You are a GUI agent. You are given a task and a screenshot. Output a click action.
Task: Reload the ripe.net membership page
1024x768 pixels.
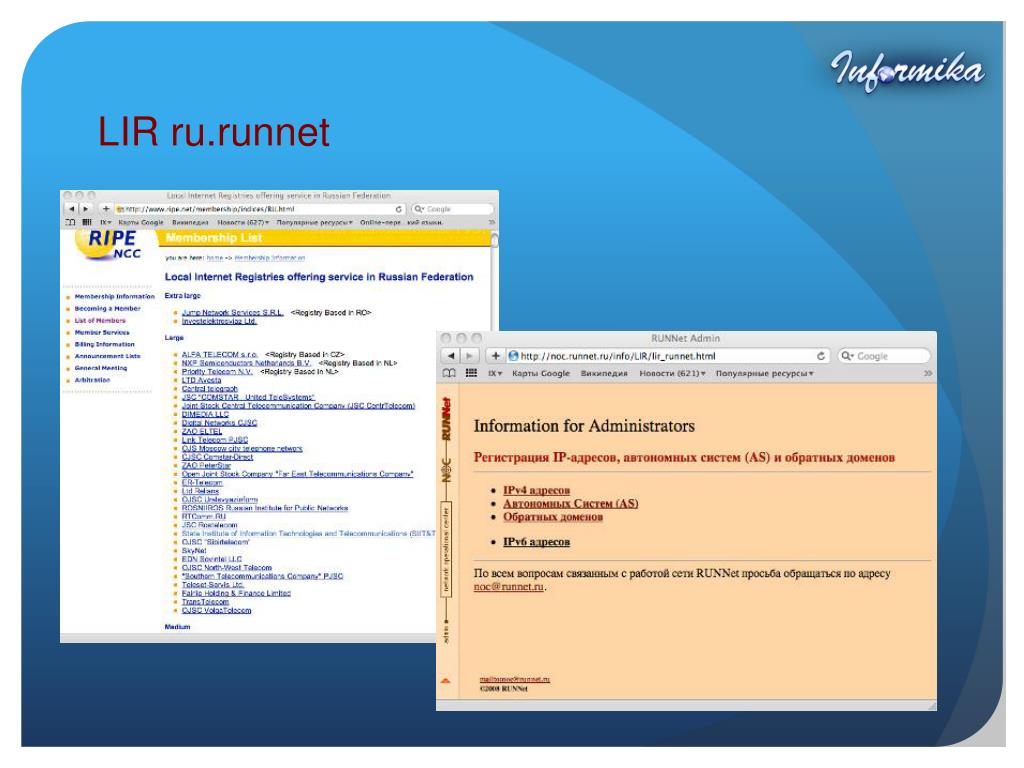tap(398, 209)
